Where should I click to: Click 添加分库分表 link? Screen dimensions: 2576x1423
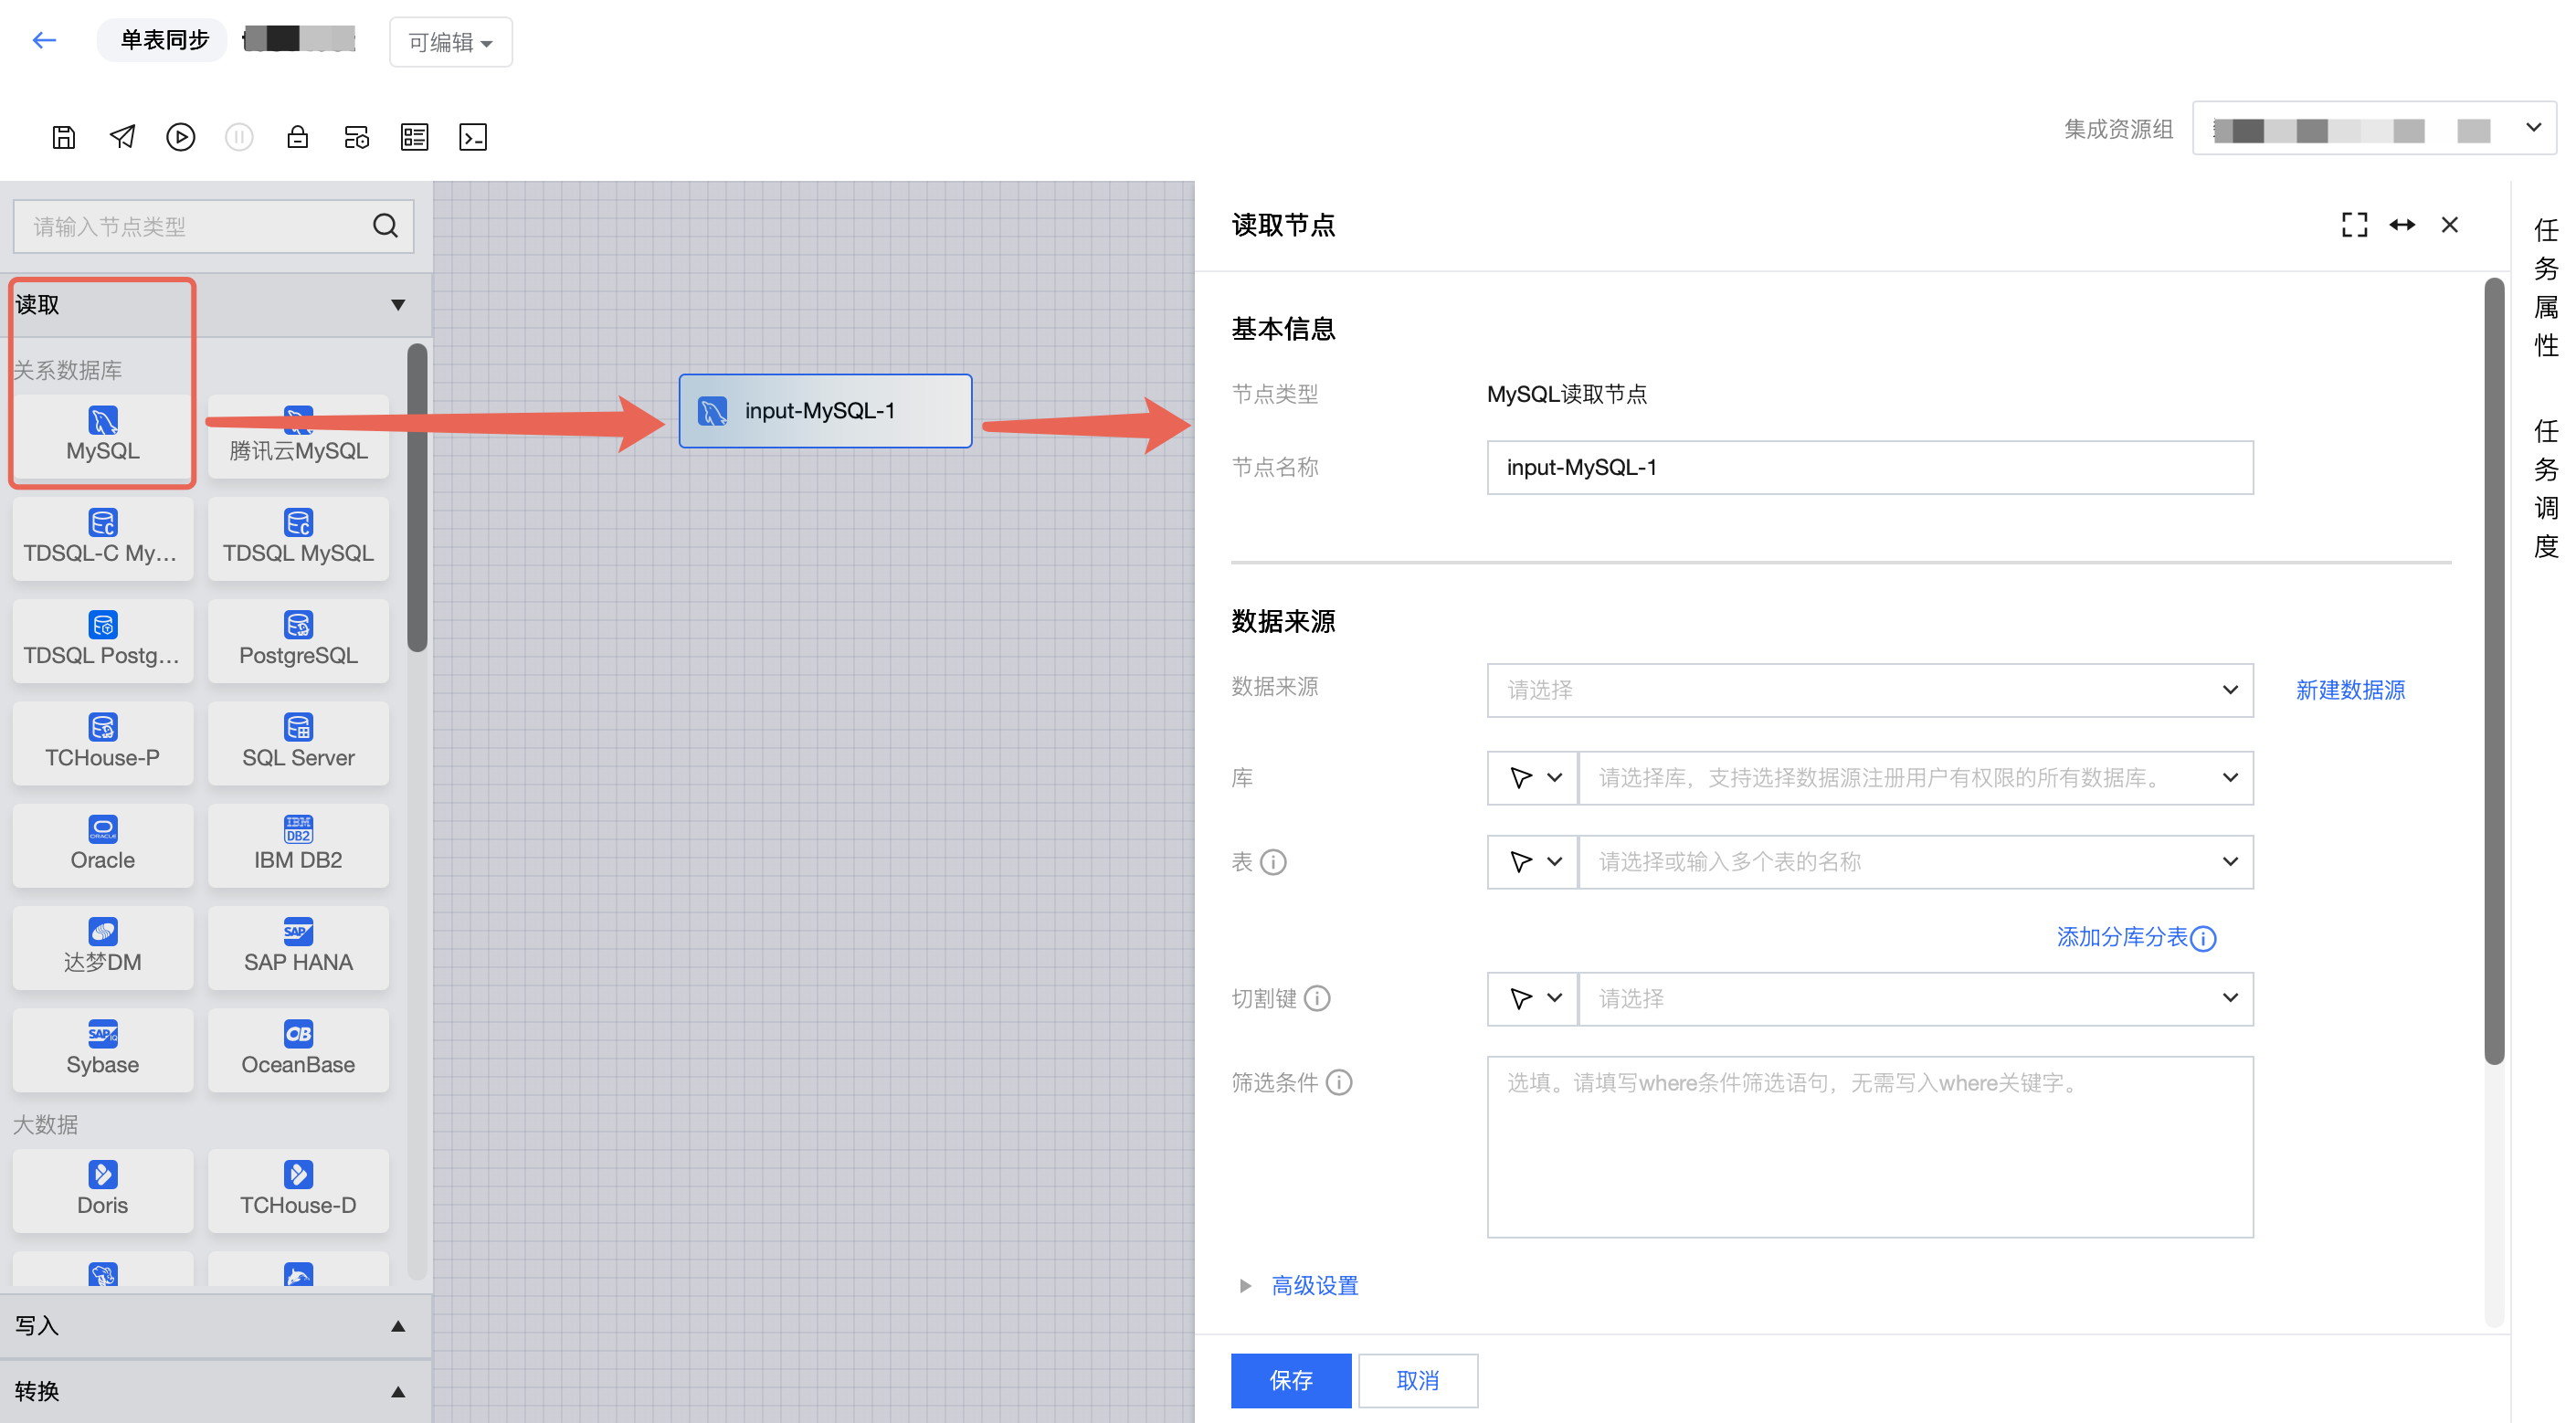(x=2122, y=937)
